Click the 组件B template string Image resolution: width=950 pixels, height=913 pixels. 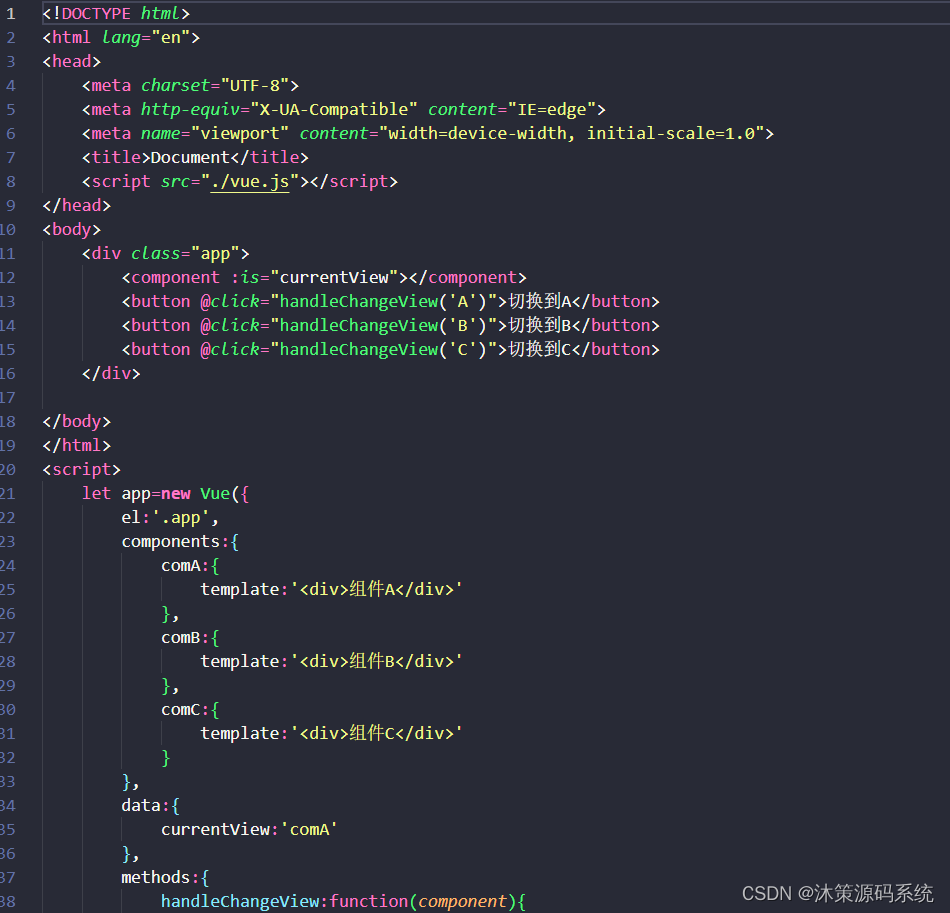pyautogui.click(x=376, y=662)
